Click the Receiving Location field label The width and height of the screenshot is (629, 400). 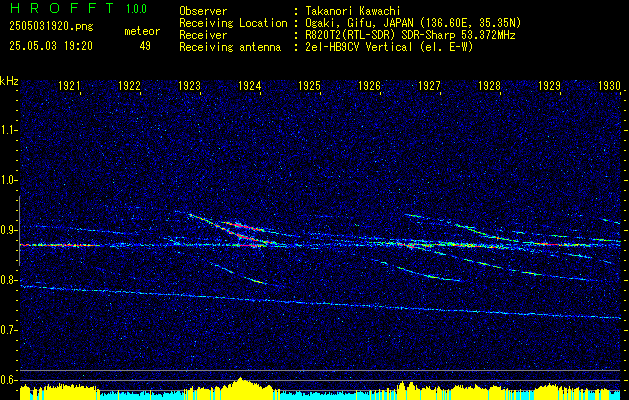click(233, 23)
